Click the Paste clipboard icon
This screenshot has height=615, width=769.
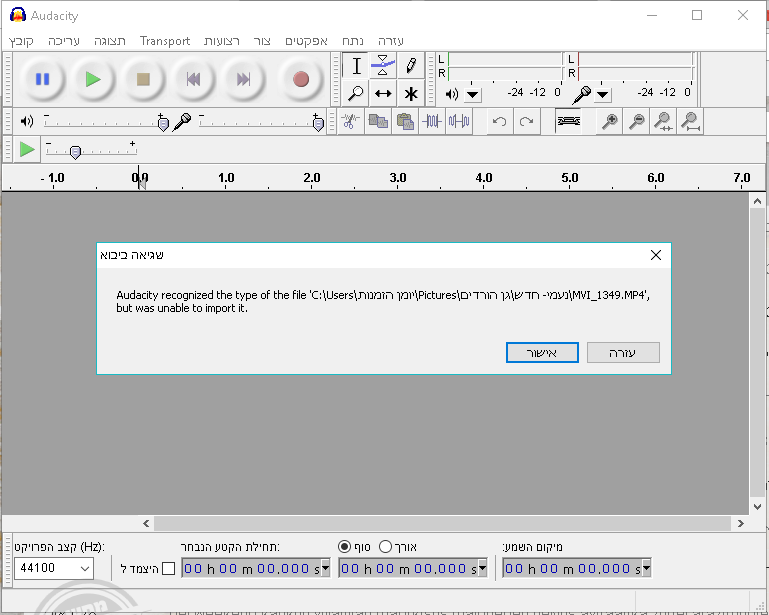pos(405,121)
